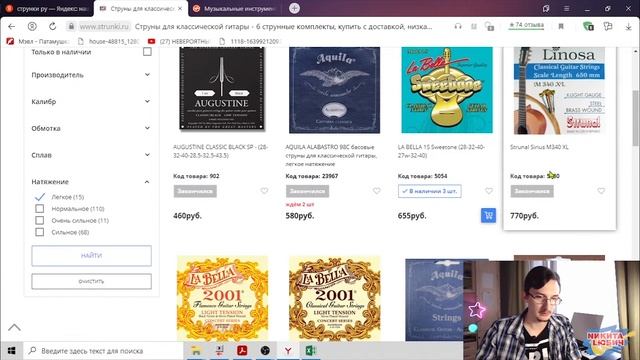Open the НЕВЕРОЯТНЫЕ YouTube bookmark
Image resolution: width=640 pixels, height=360 pixels.
179,41
